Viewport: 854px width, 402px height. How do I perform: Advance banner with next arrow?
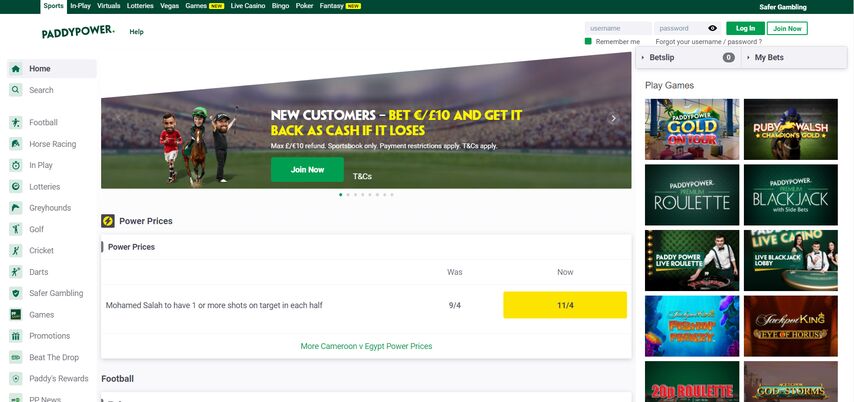tap(613, 118)
